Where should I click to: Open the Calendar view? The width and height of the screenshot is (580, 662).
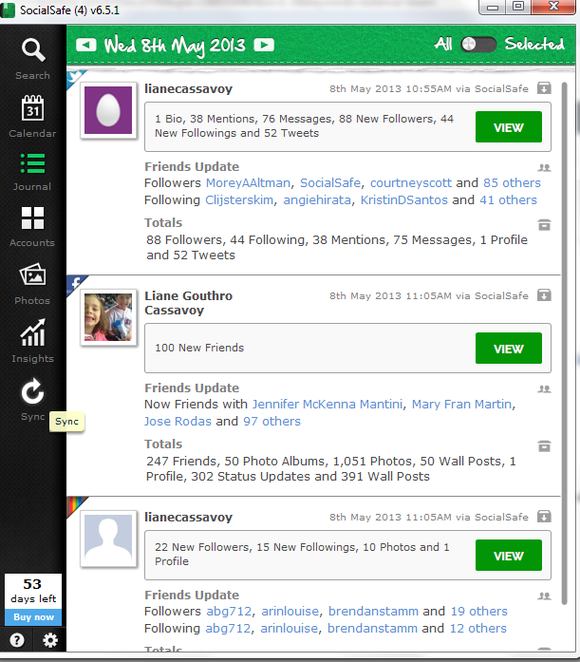[x=33, y=117]
